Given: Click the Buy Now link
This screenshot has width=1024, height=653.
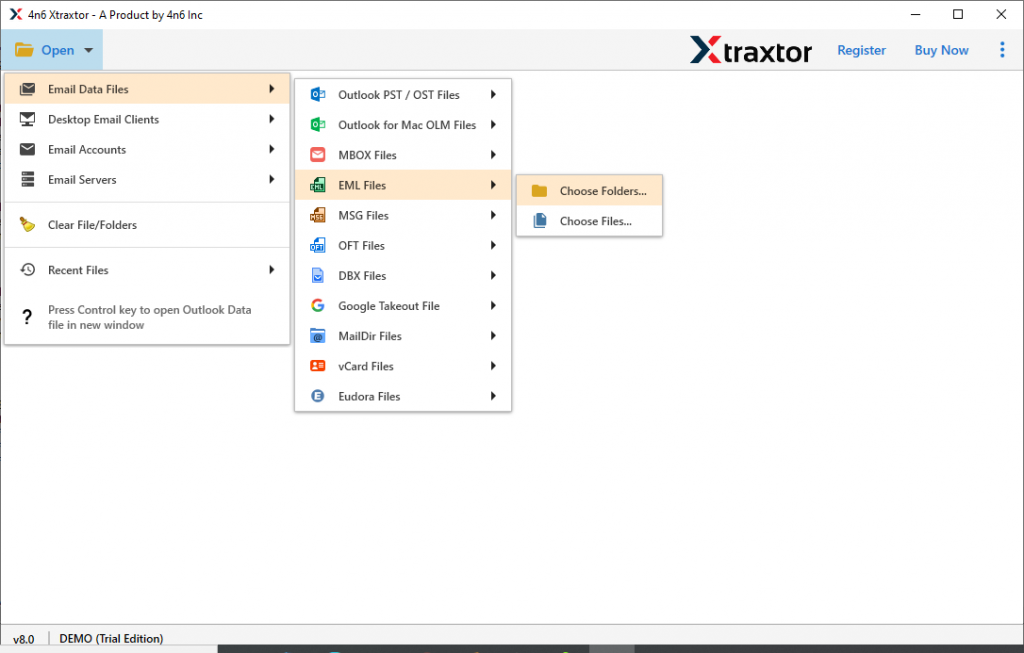Looking at the screenshot, I should [940, 49].
